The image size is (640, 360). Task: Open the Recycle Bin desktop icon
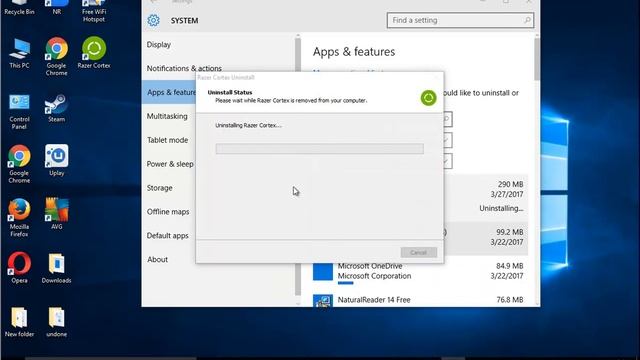click(x=19, y=6)
